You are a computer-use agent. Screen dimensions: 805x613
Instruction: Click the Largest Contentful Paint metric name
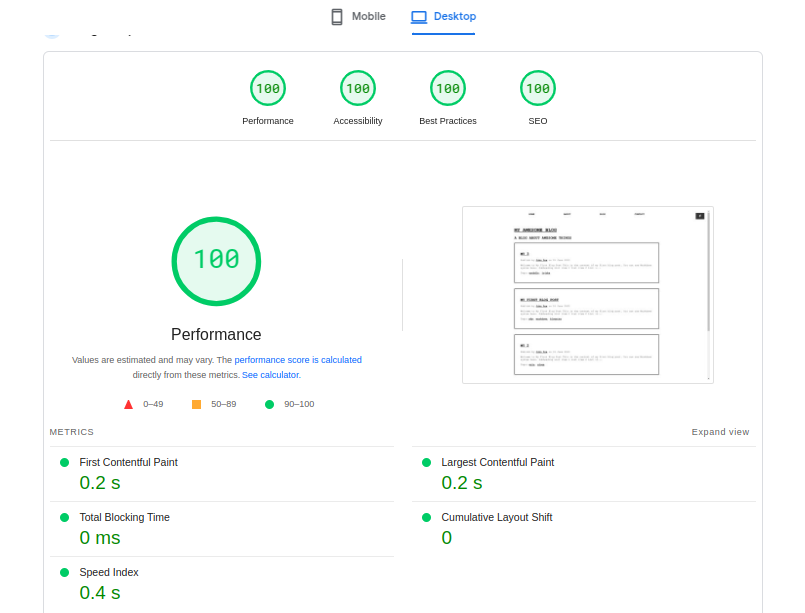[497, 462]
